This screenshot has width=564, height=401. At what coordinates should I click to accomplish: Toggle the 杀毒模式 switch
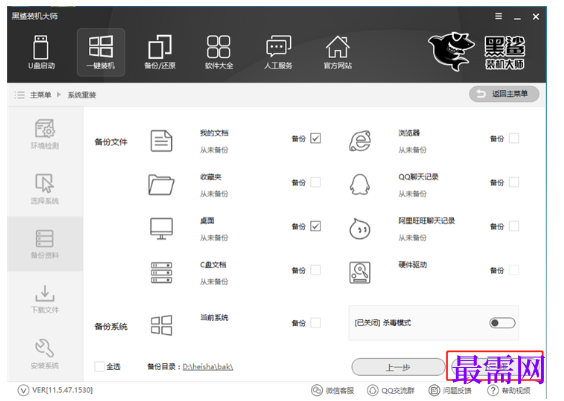502,323
